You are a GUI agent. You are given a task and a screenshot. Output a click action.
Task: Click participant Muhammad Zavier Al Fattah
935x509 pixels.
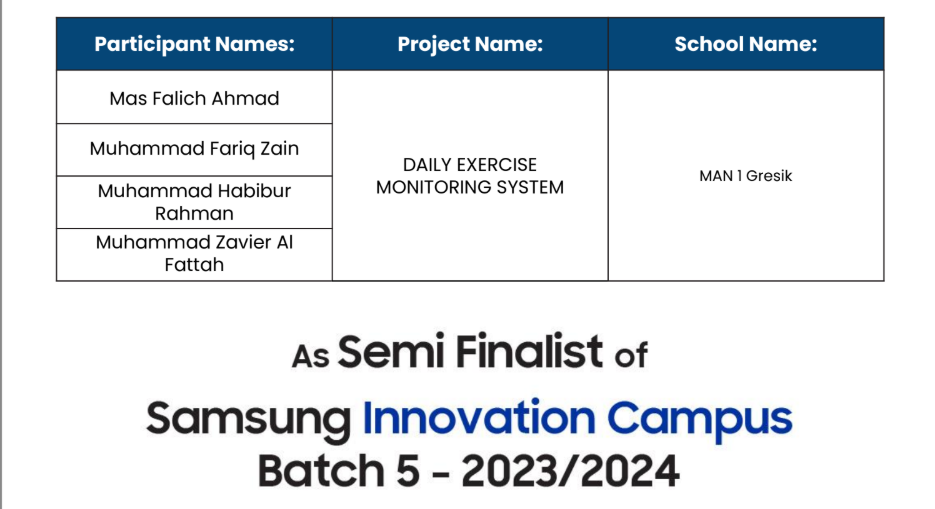click(194, 254)
